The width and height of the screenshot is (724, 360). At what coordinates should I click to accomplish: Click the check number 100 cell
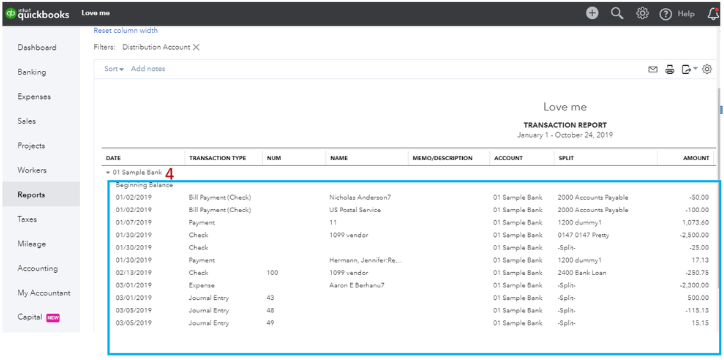[272, 272]
